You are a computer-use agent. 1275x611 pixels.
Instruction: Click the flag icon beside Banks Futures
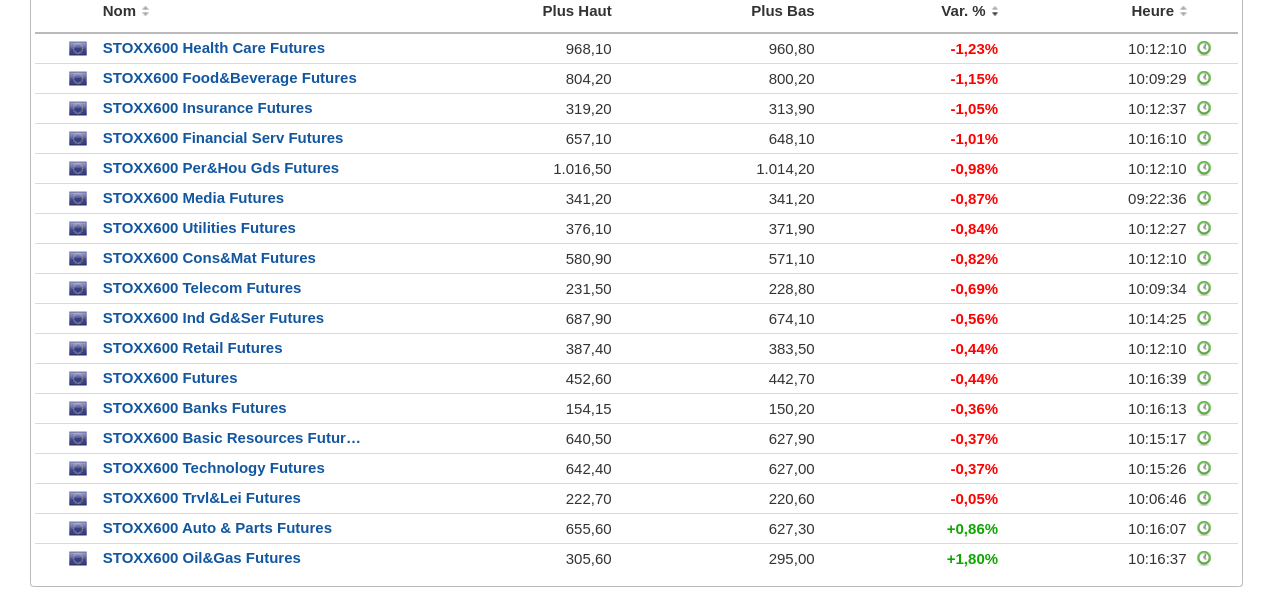78,408
